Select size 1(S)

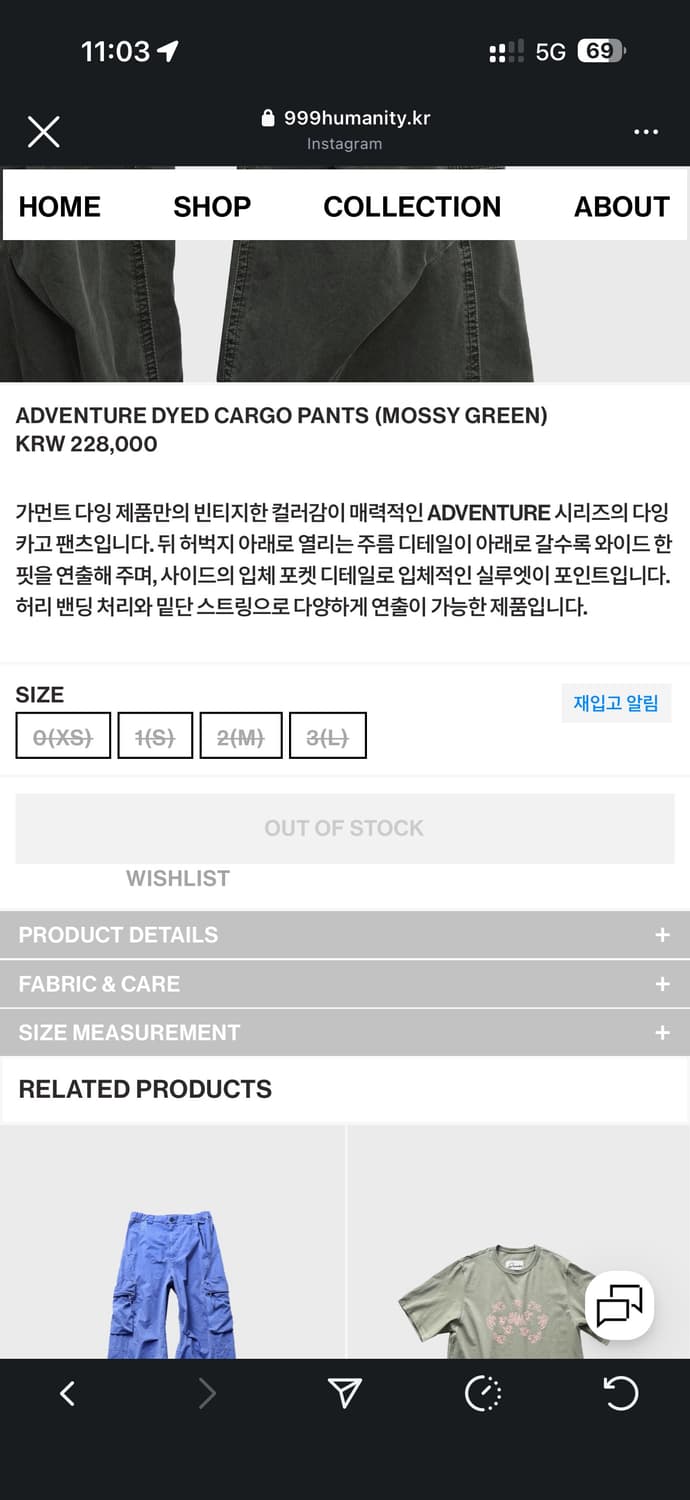click(155, 737)
